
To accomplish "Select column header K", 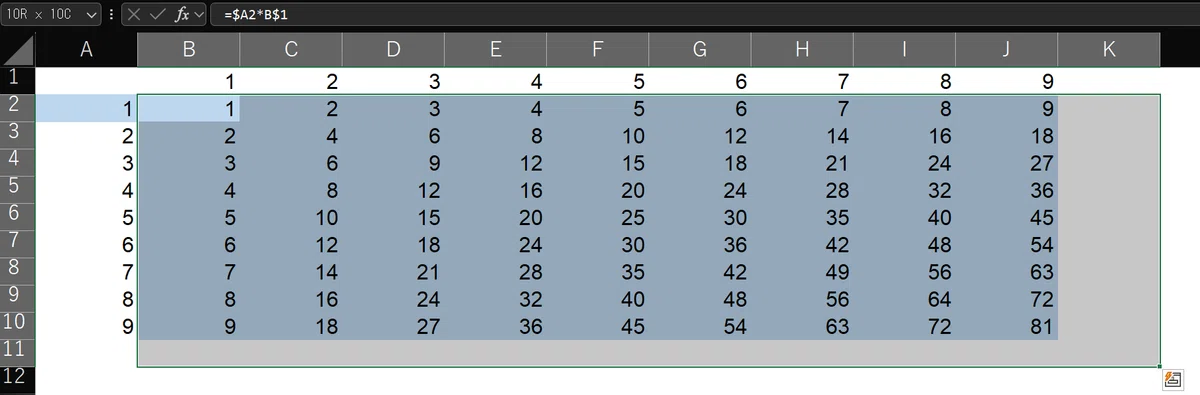I will (1108, 50).
